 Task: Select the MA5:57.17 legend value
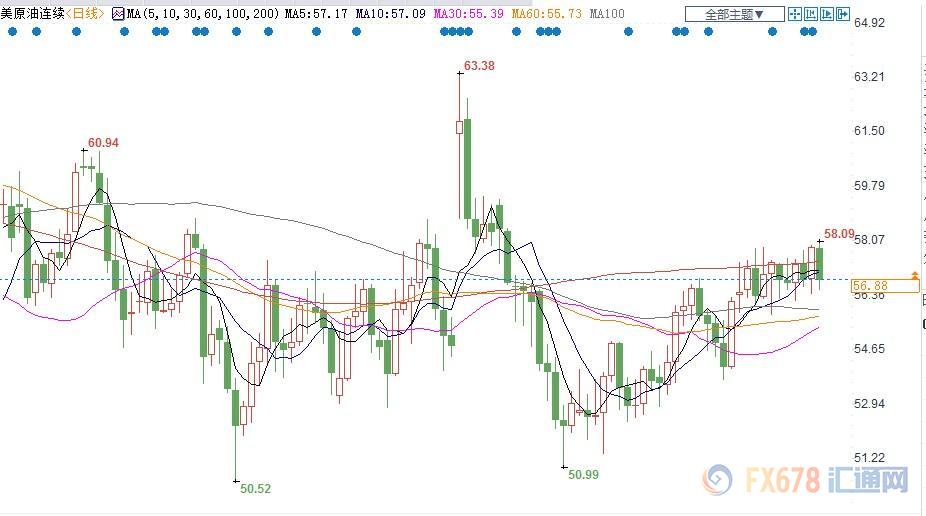pyautogui.click(x=316, y=14)
